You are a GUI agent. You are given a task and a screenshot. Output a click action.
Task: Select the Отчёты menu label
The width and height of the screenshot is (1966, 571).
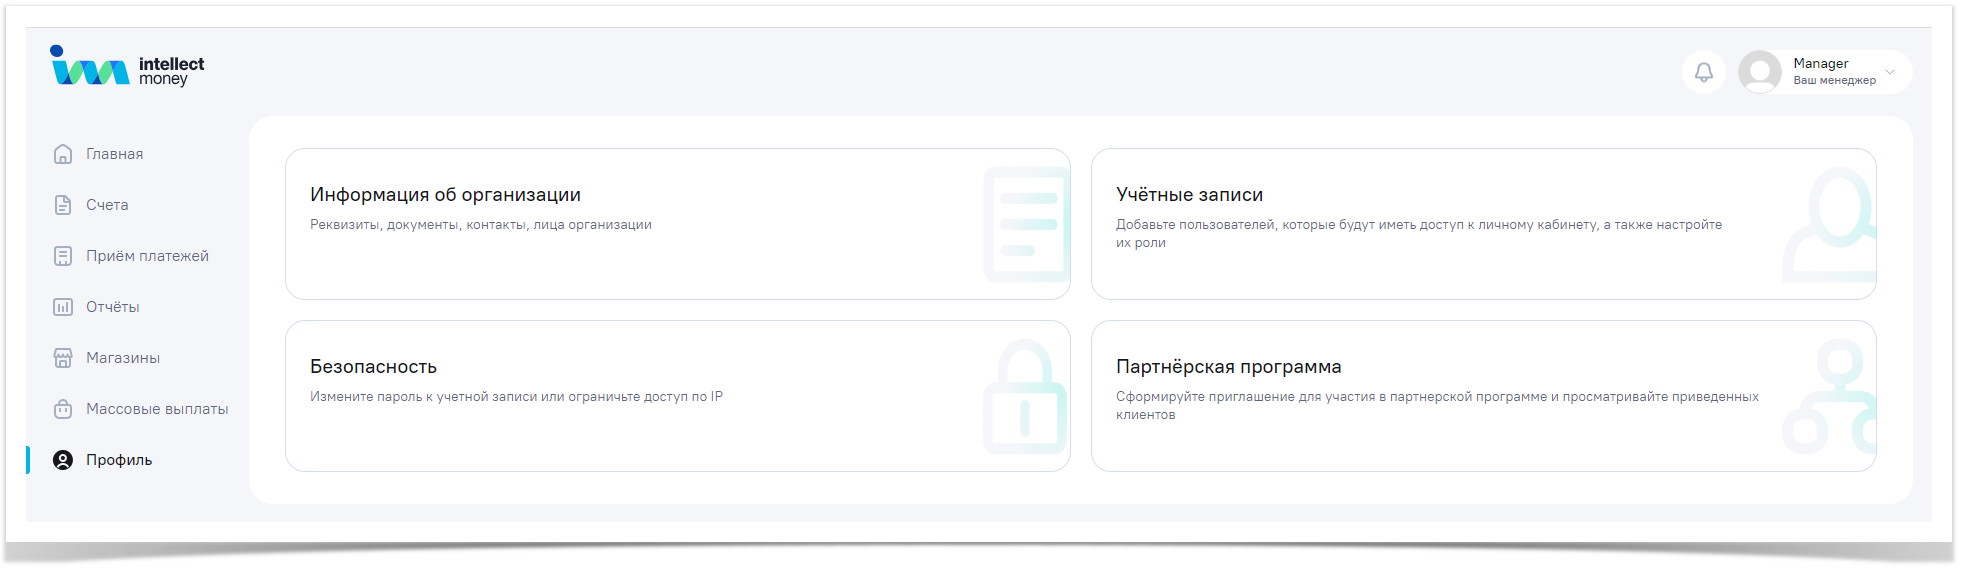coord(112,307)
